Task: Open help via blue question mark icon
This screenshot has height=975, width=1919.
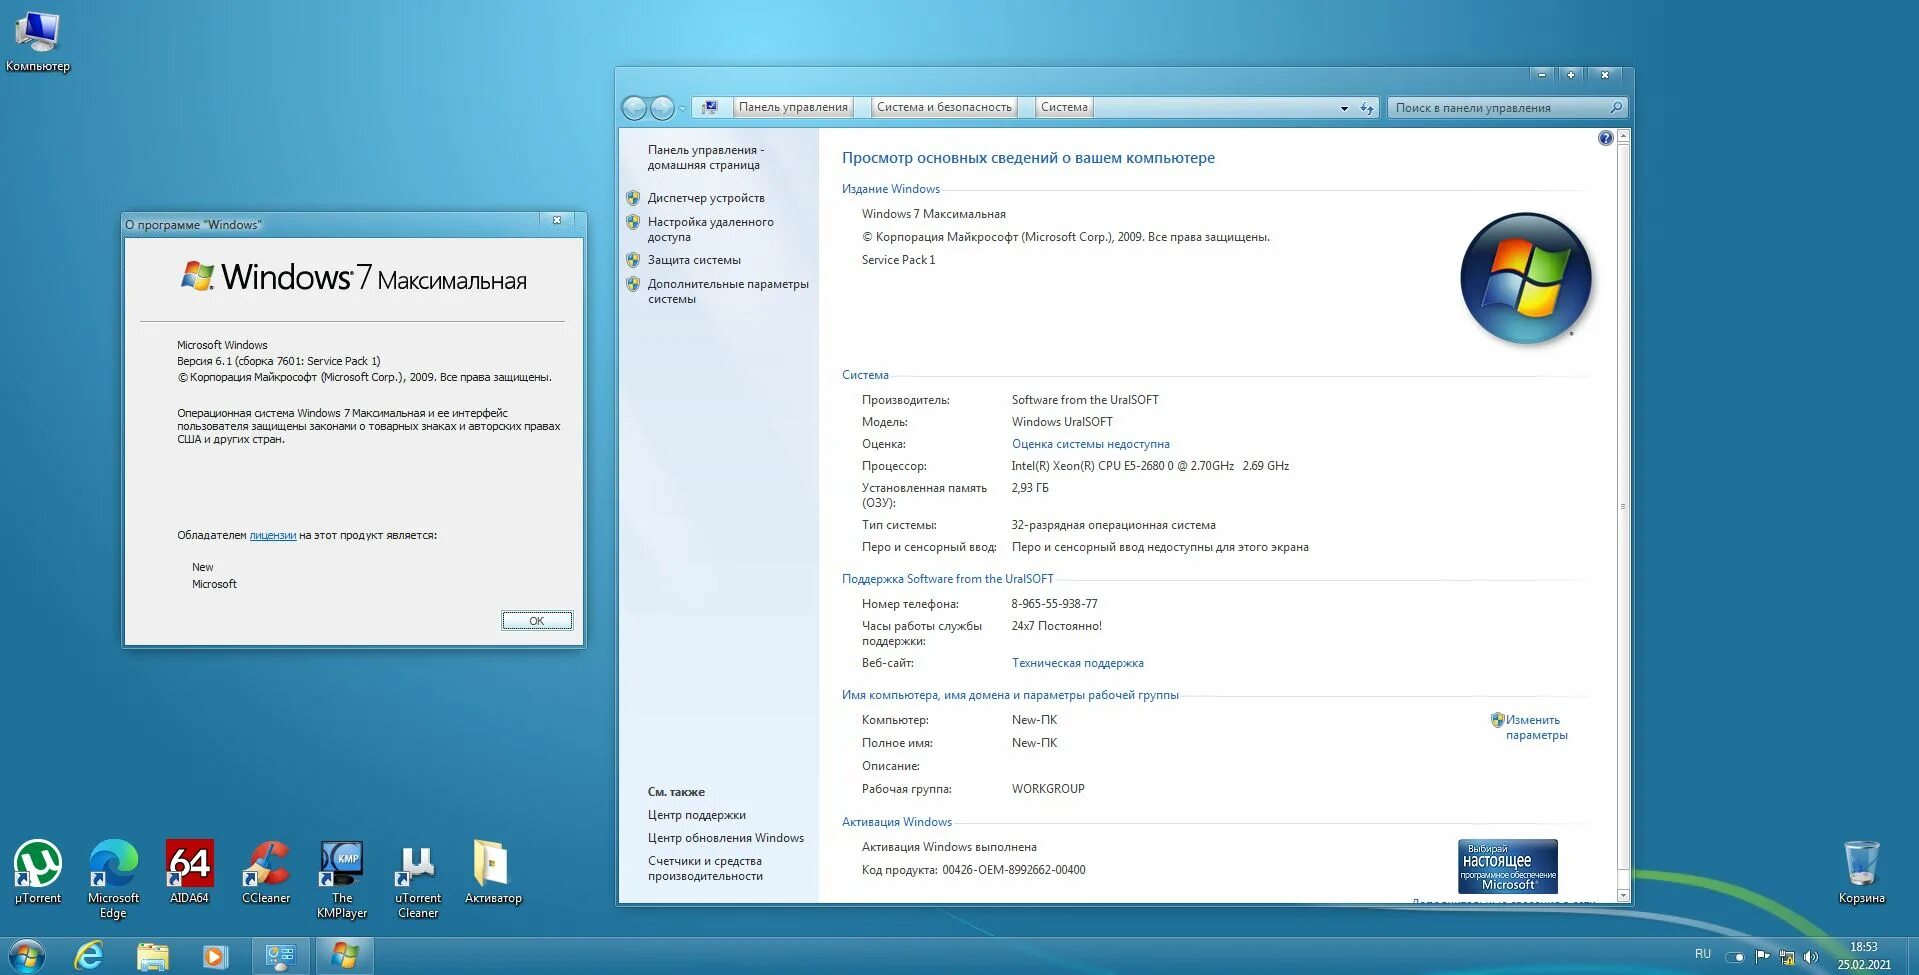Action: [1605, 138]
